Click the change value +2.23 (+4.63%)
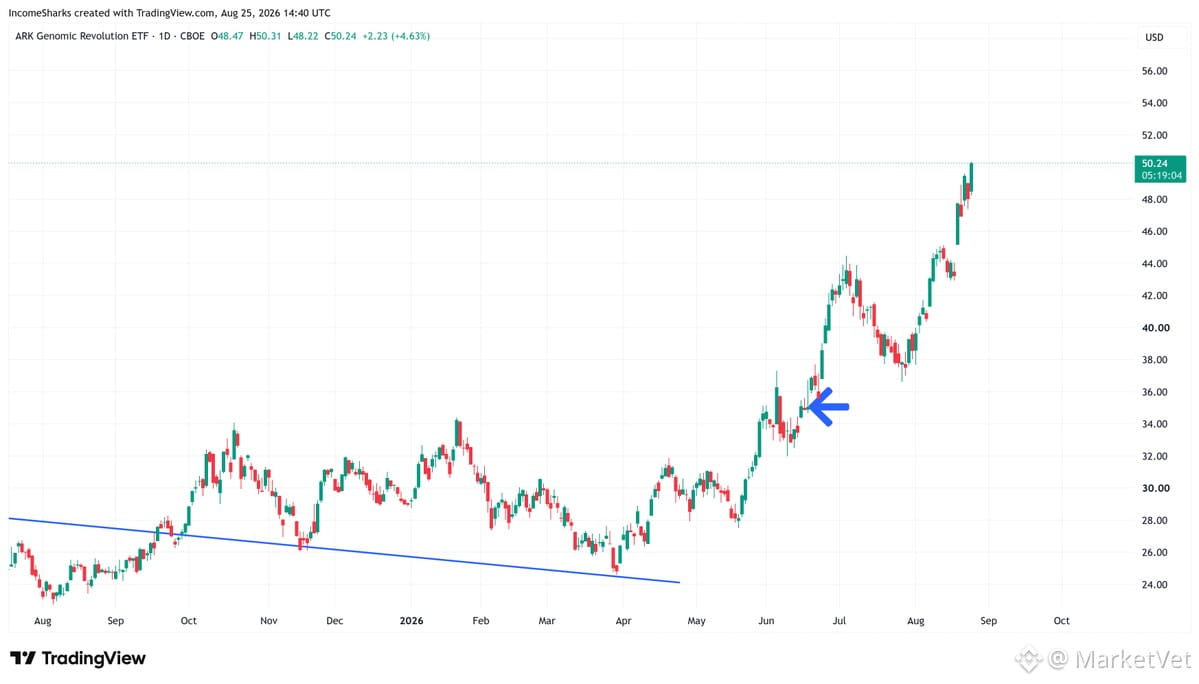 396,36
